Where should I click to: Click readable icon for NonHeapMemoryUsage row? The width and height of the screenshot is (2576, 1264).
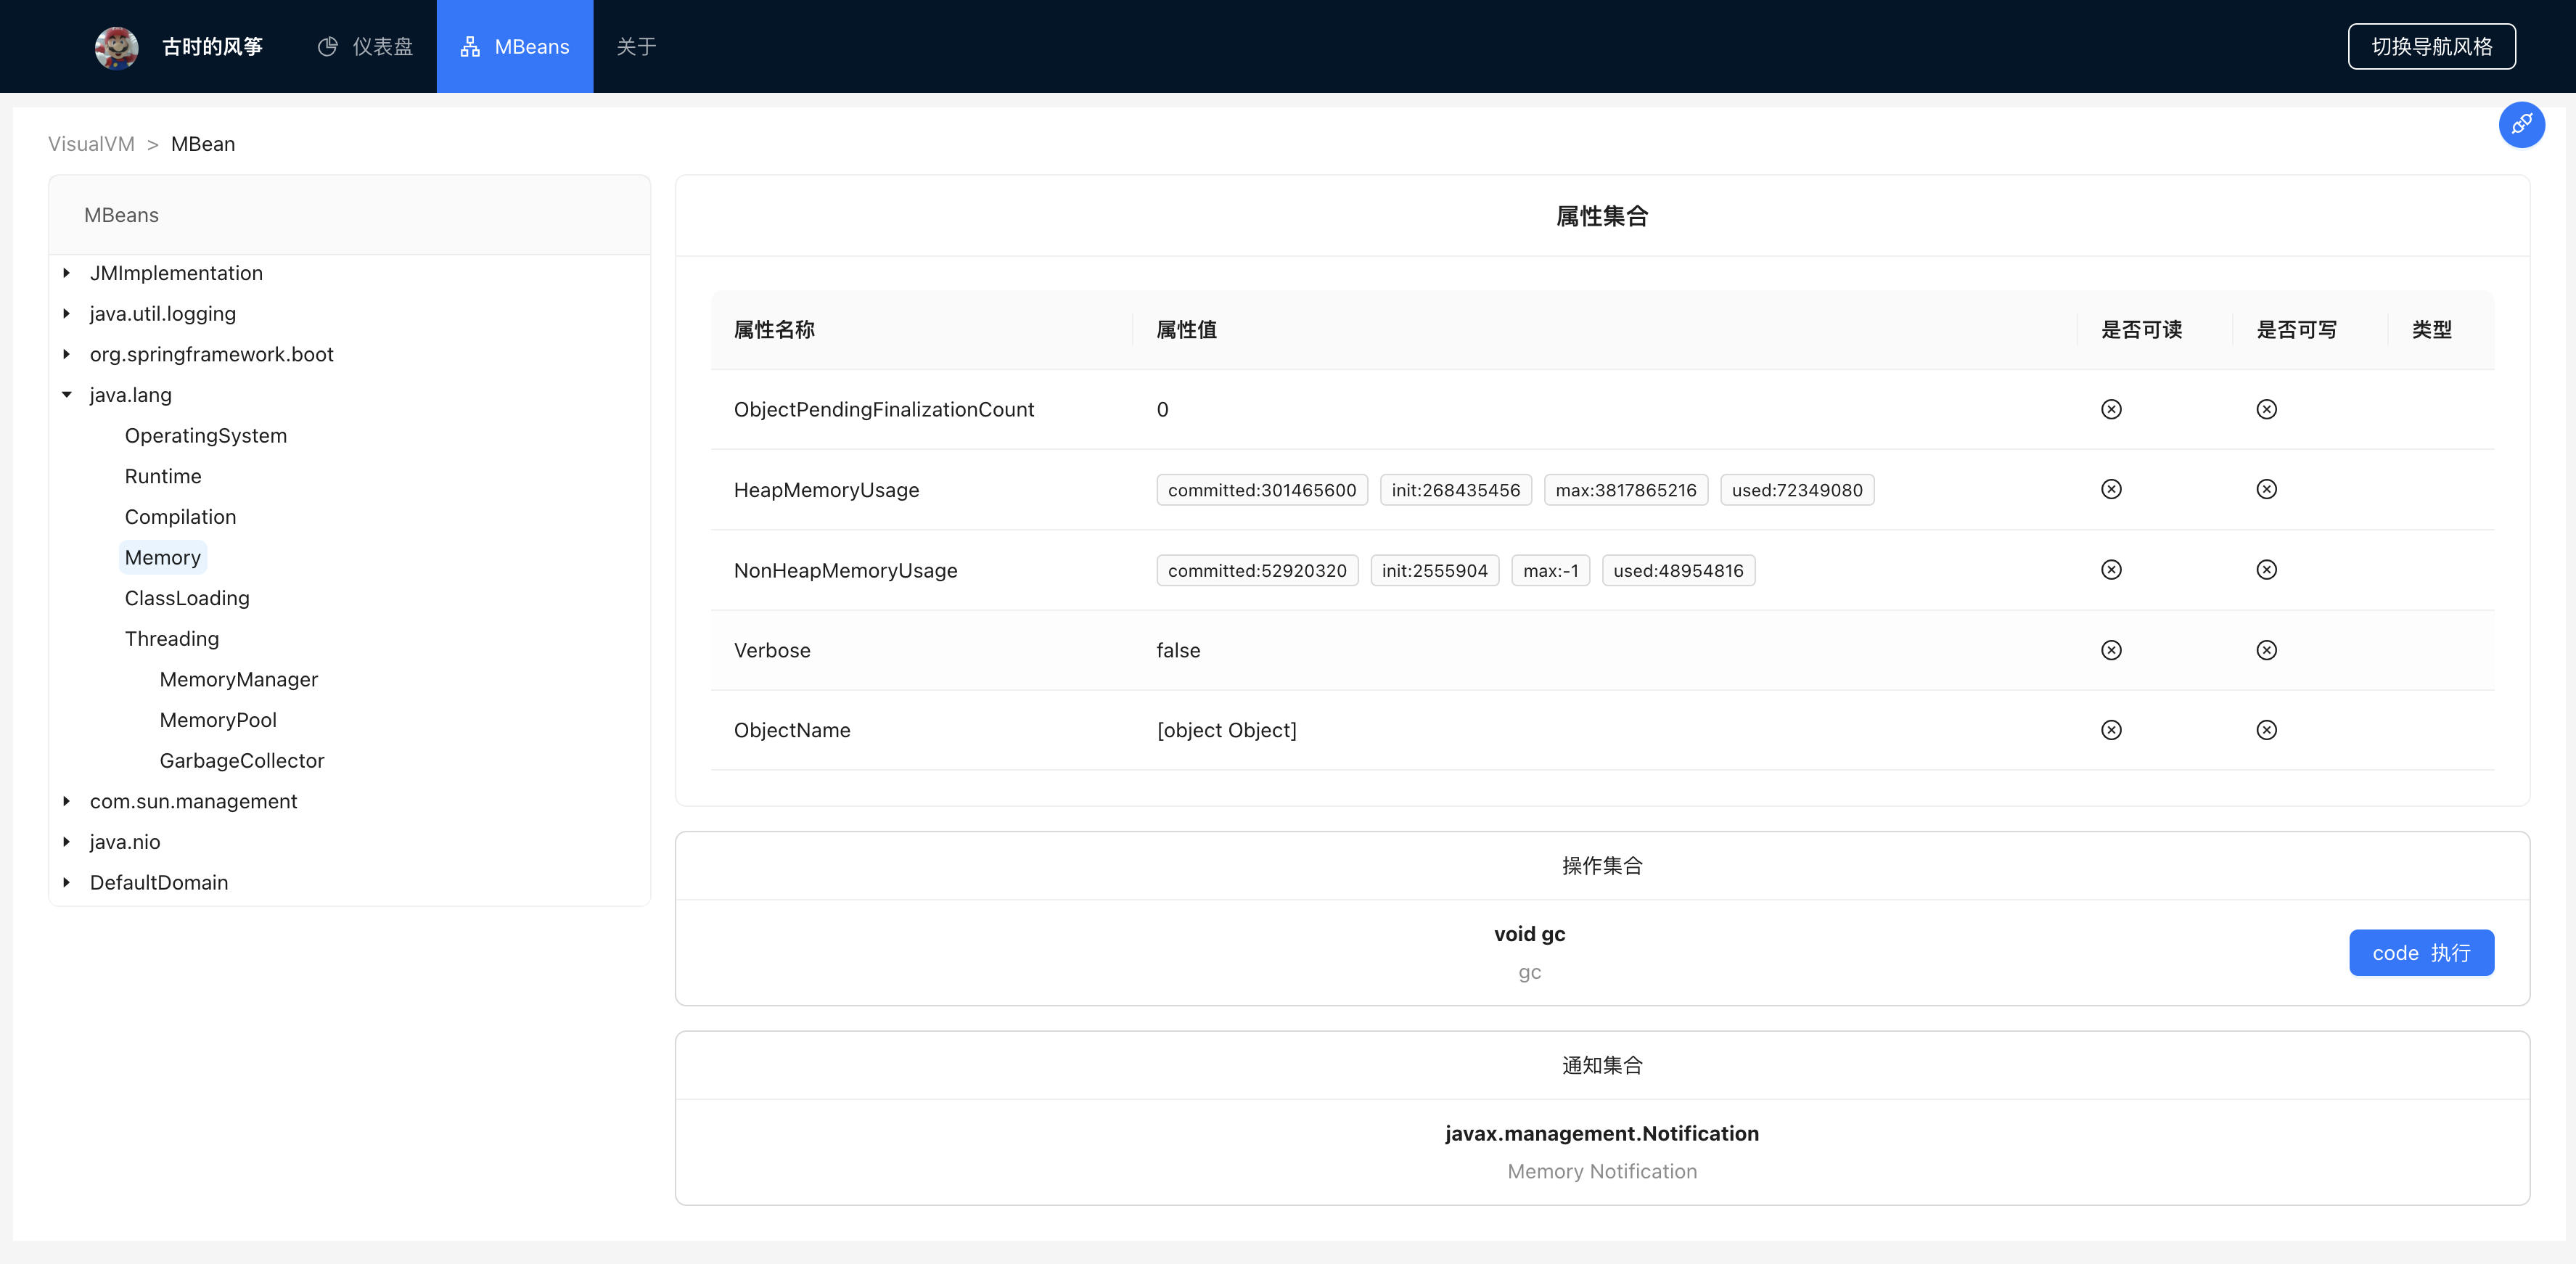coord(2111,570)
